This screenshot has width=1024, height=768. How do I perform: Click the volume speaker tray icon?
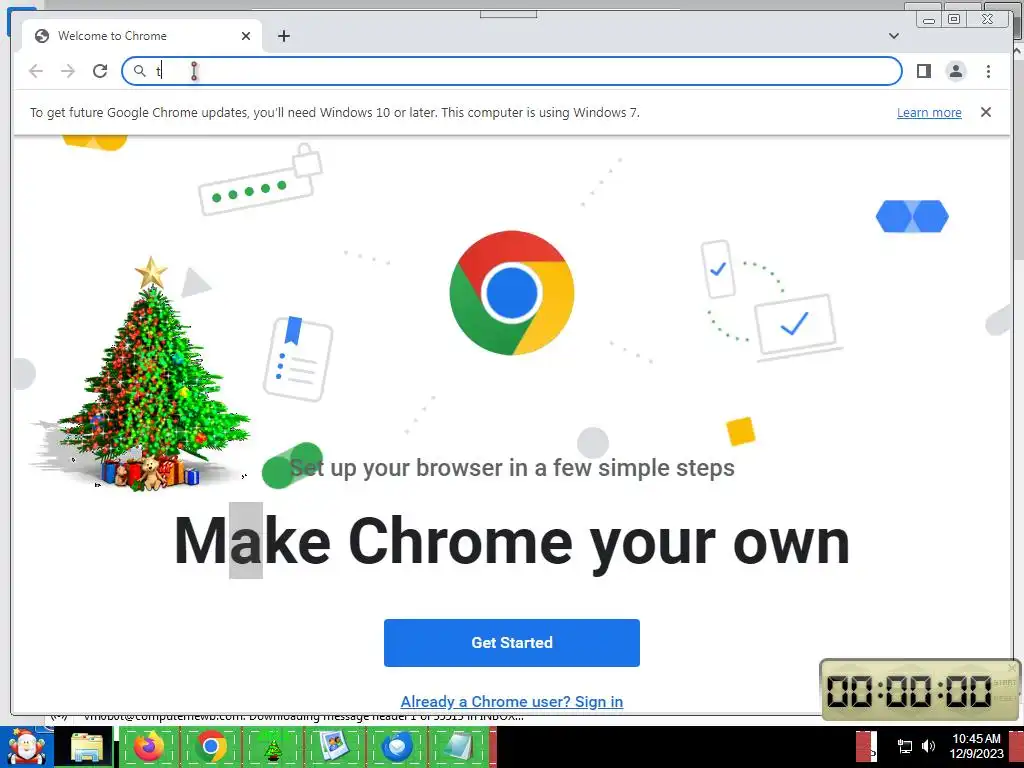[927, 746]
